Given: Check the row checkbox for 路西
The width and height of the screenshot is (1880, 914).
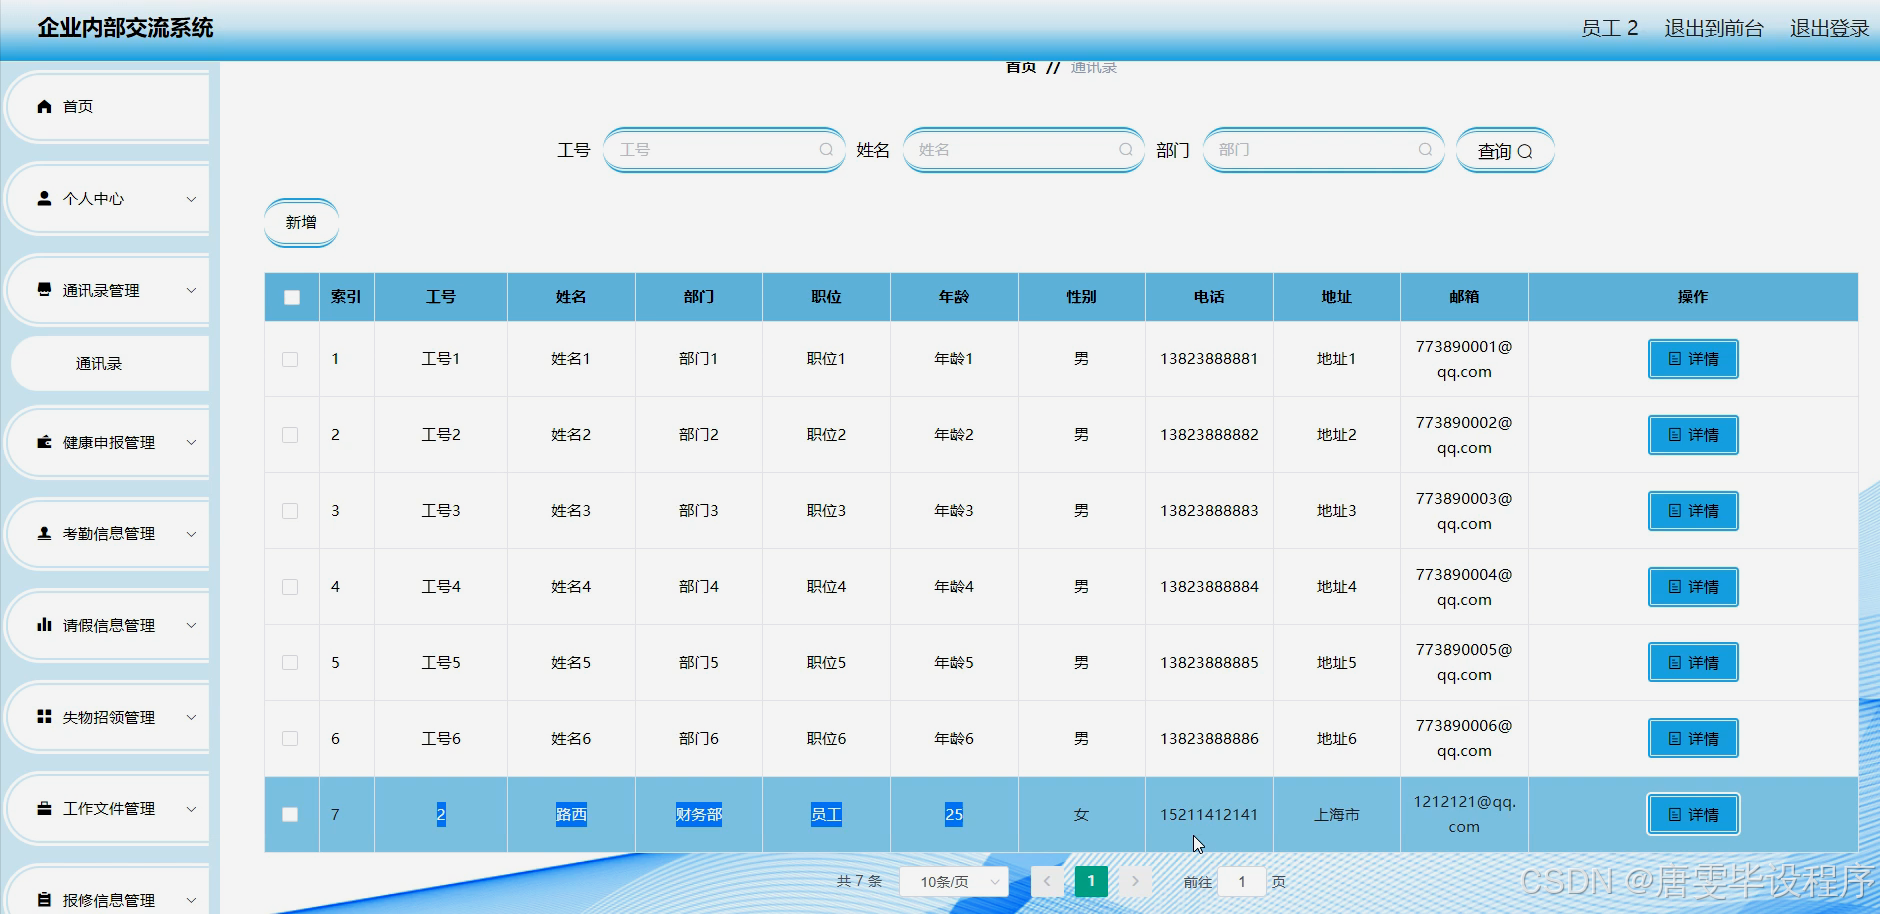Looking at the screenshot, I should (x=290, y=815).
